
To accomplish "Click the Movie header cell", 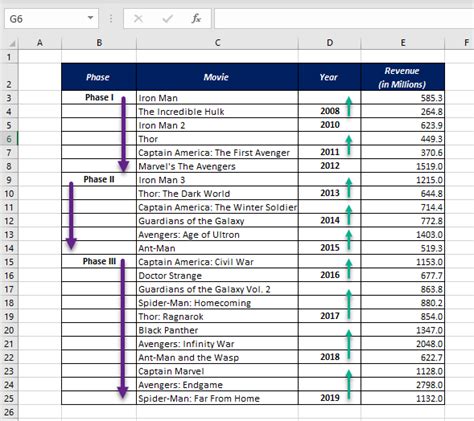I will (217, 77).
